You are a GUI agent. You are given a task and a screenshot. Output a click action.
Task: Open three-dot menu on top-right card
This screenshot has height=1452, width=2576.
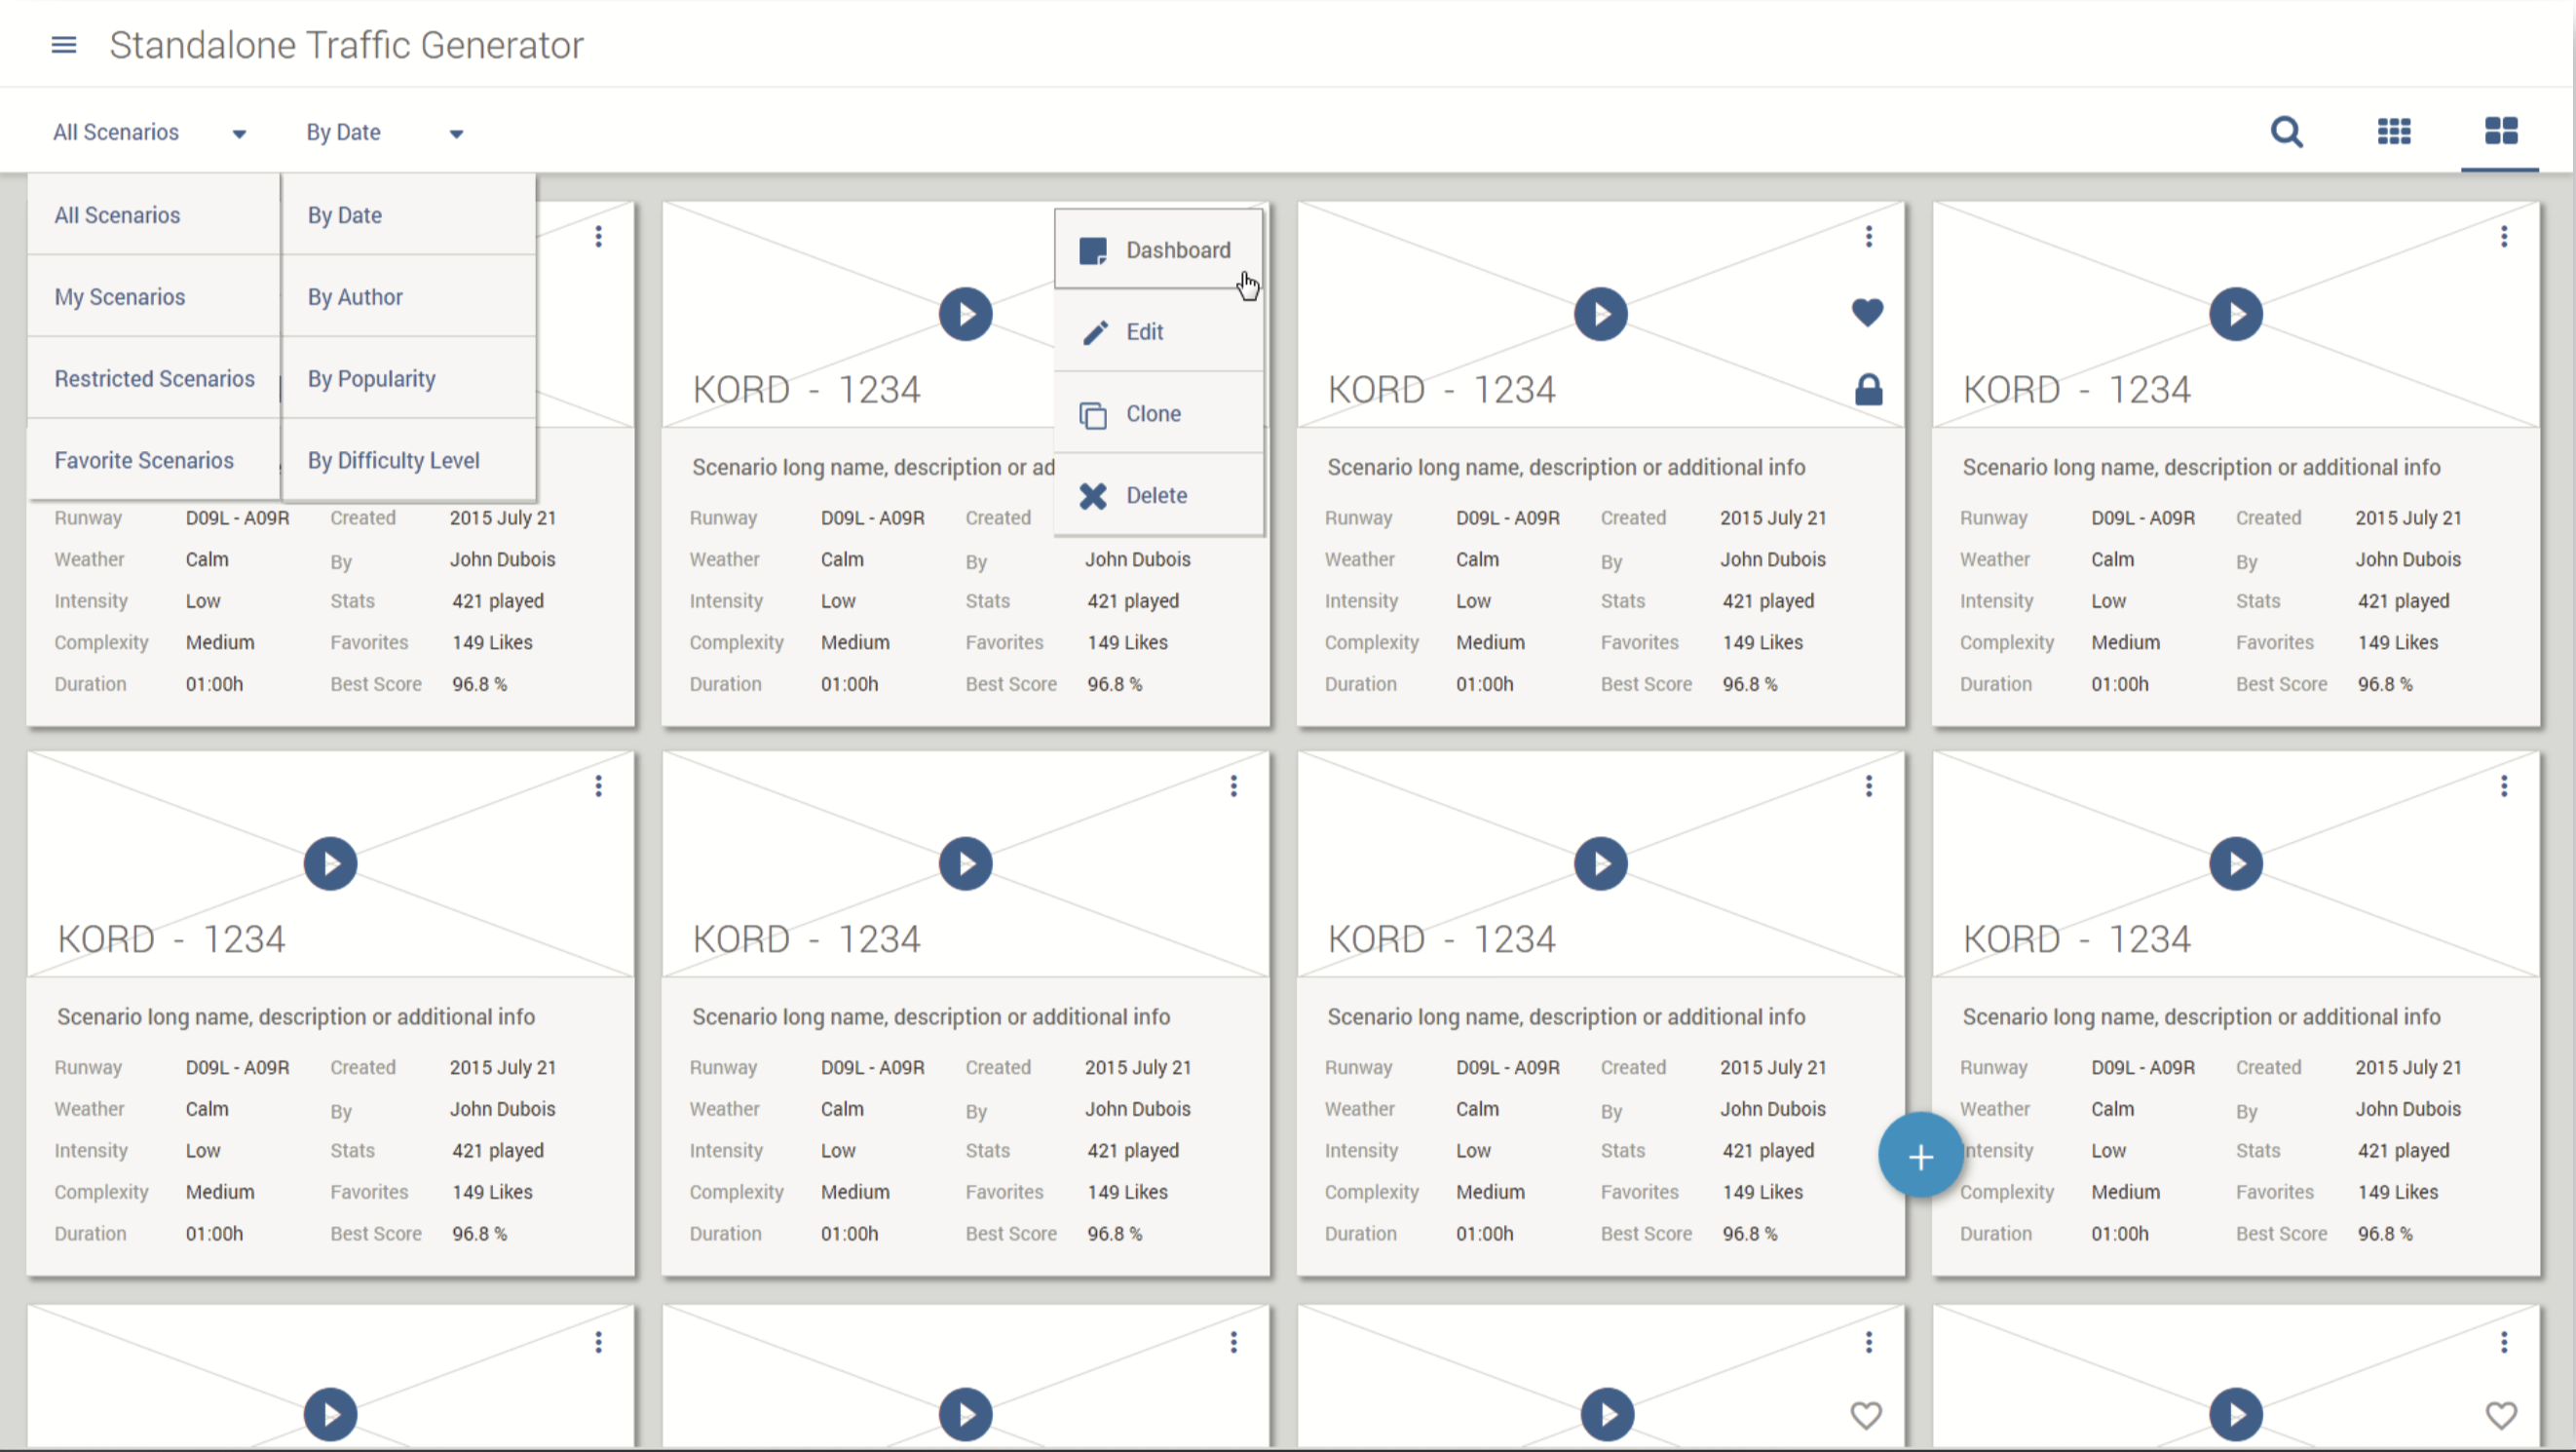click(2503, 237)
